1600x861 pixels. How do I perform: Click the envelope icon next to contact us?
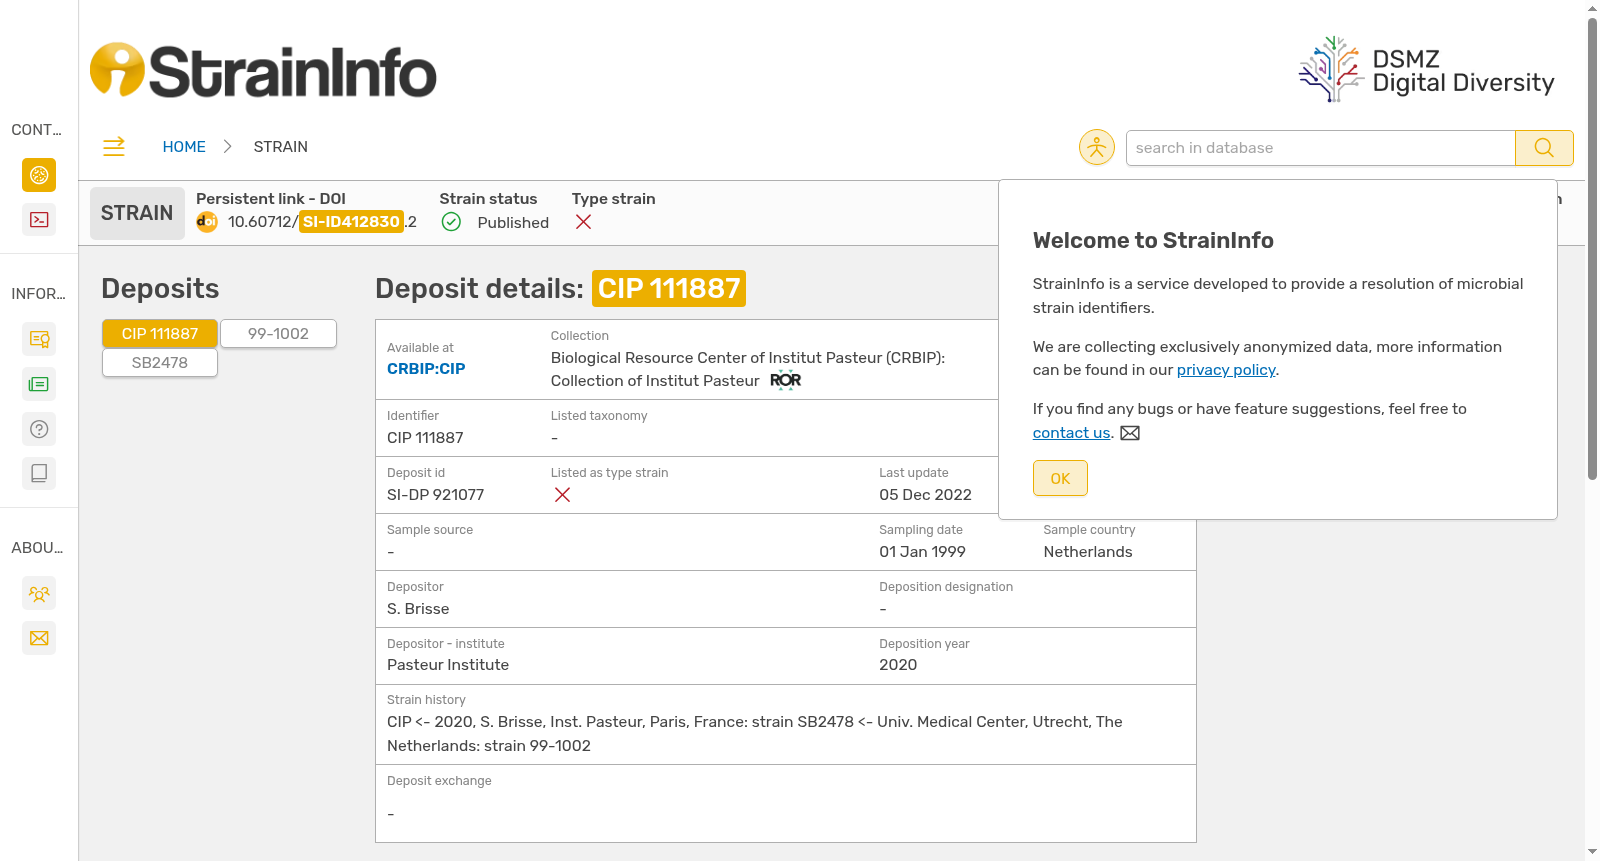click(1130, 433)
